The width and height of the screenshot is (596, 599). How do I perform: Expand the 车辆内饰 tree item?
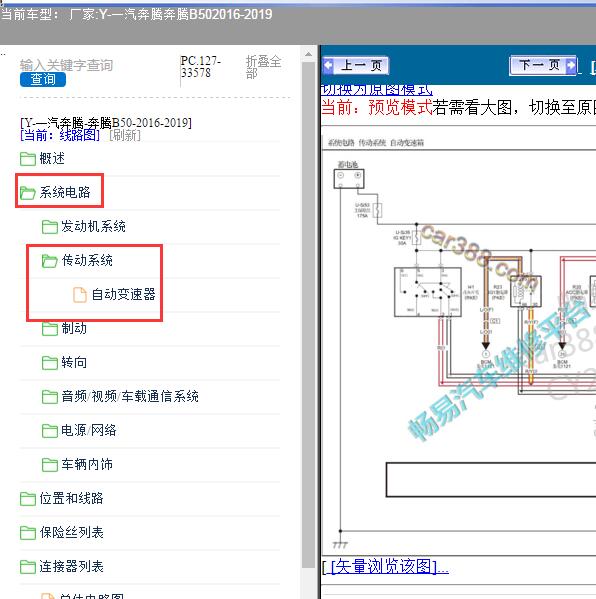87,465
